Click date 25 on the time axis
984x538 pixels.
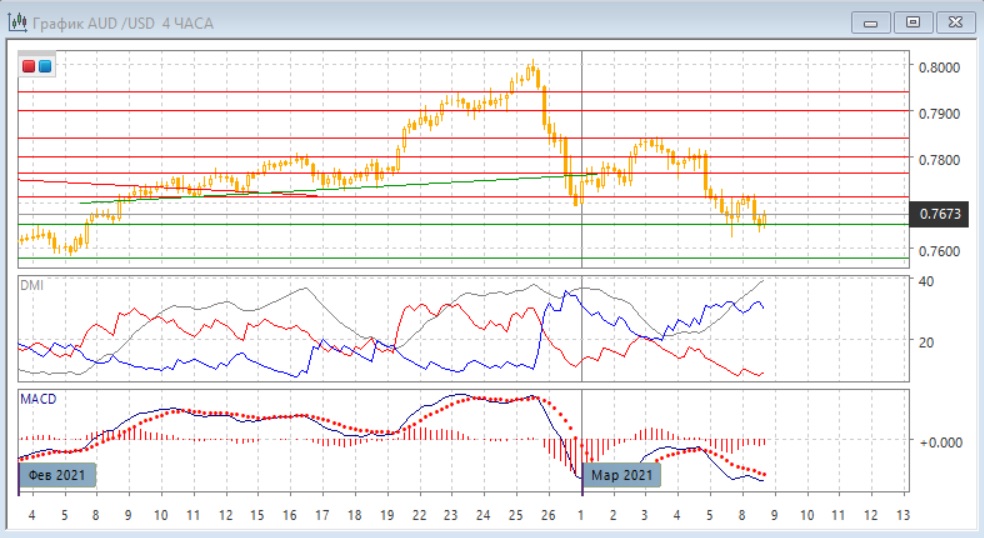click(516, 515)
